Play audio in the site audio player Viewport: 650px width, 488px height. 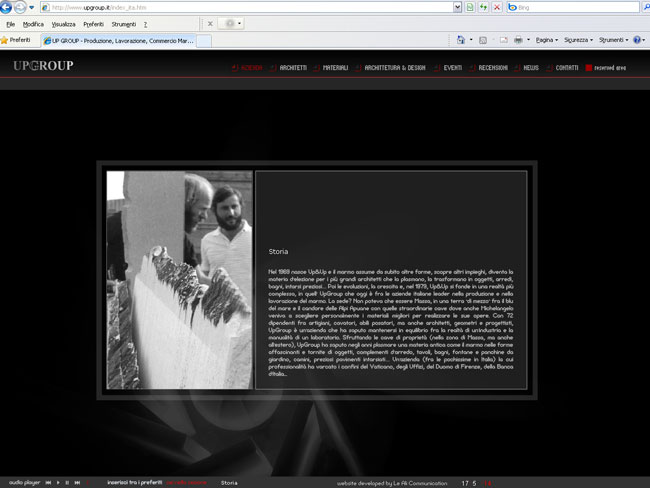pos(58,483)
